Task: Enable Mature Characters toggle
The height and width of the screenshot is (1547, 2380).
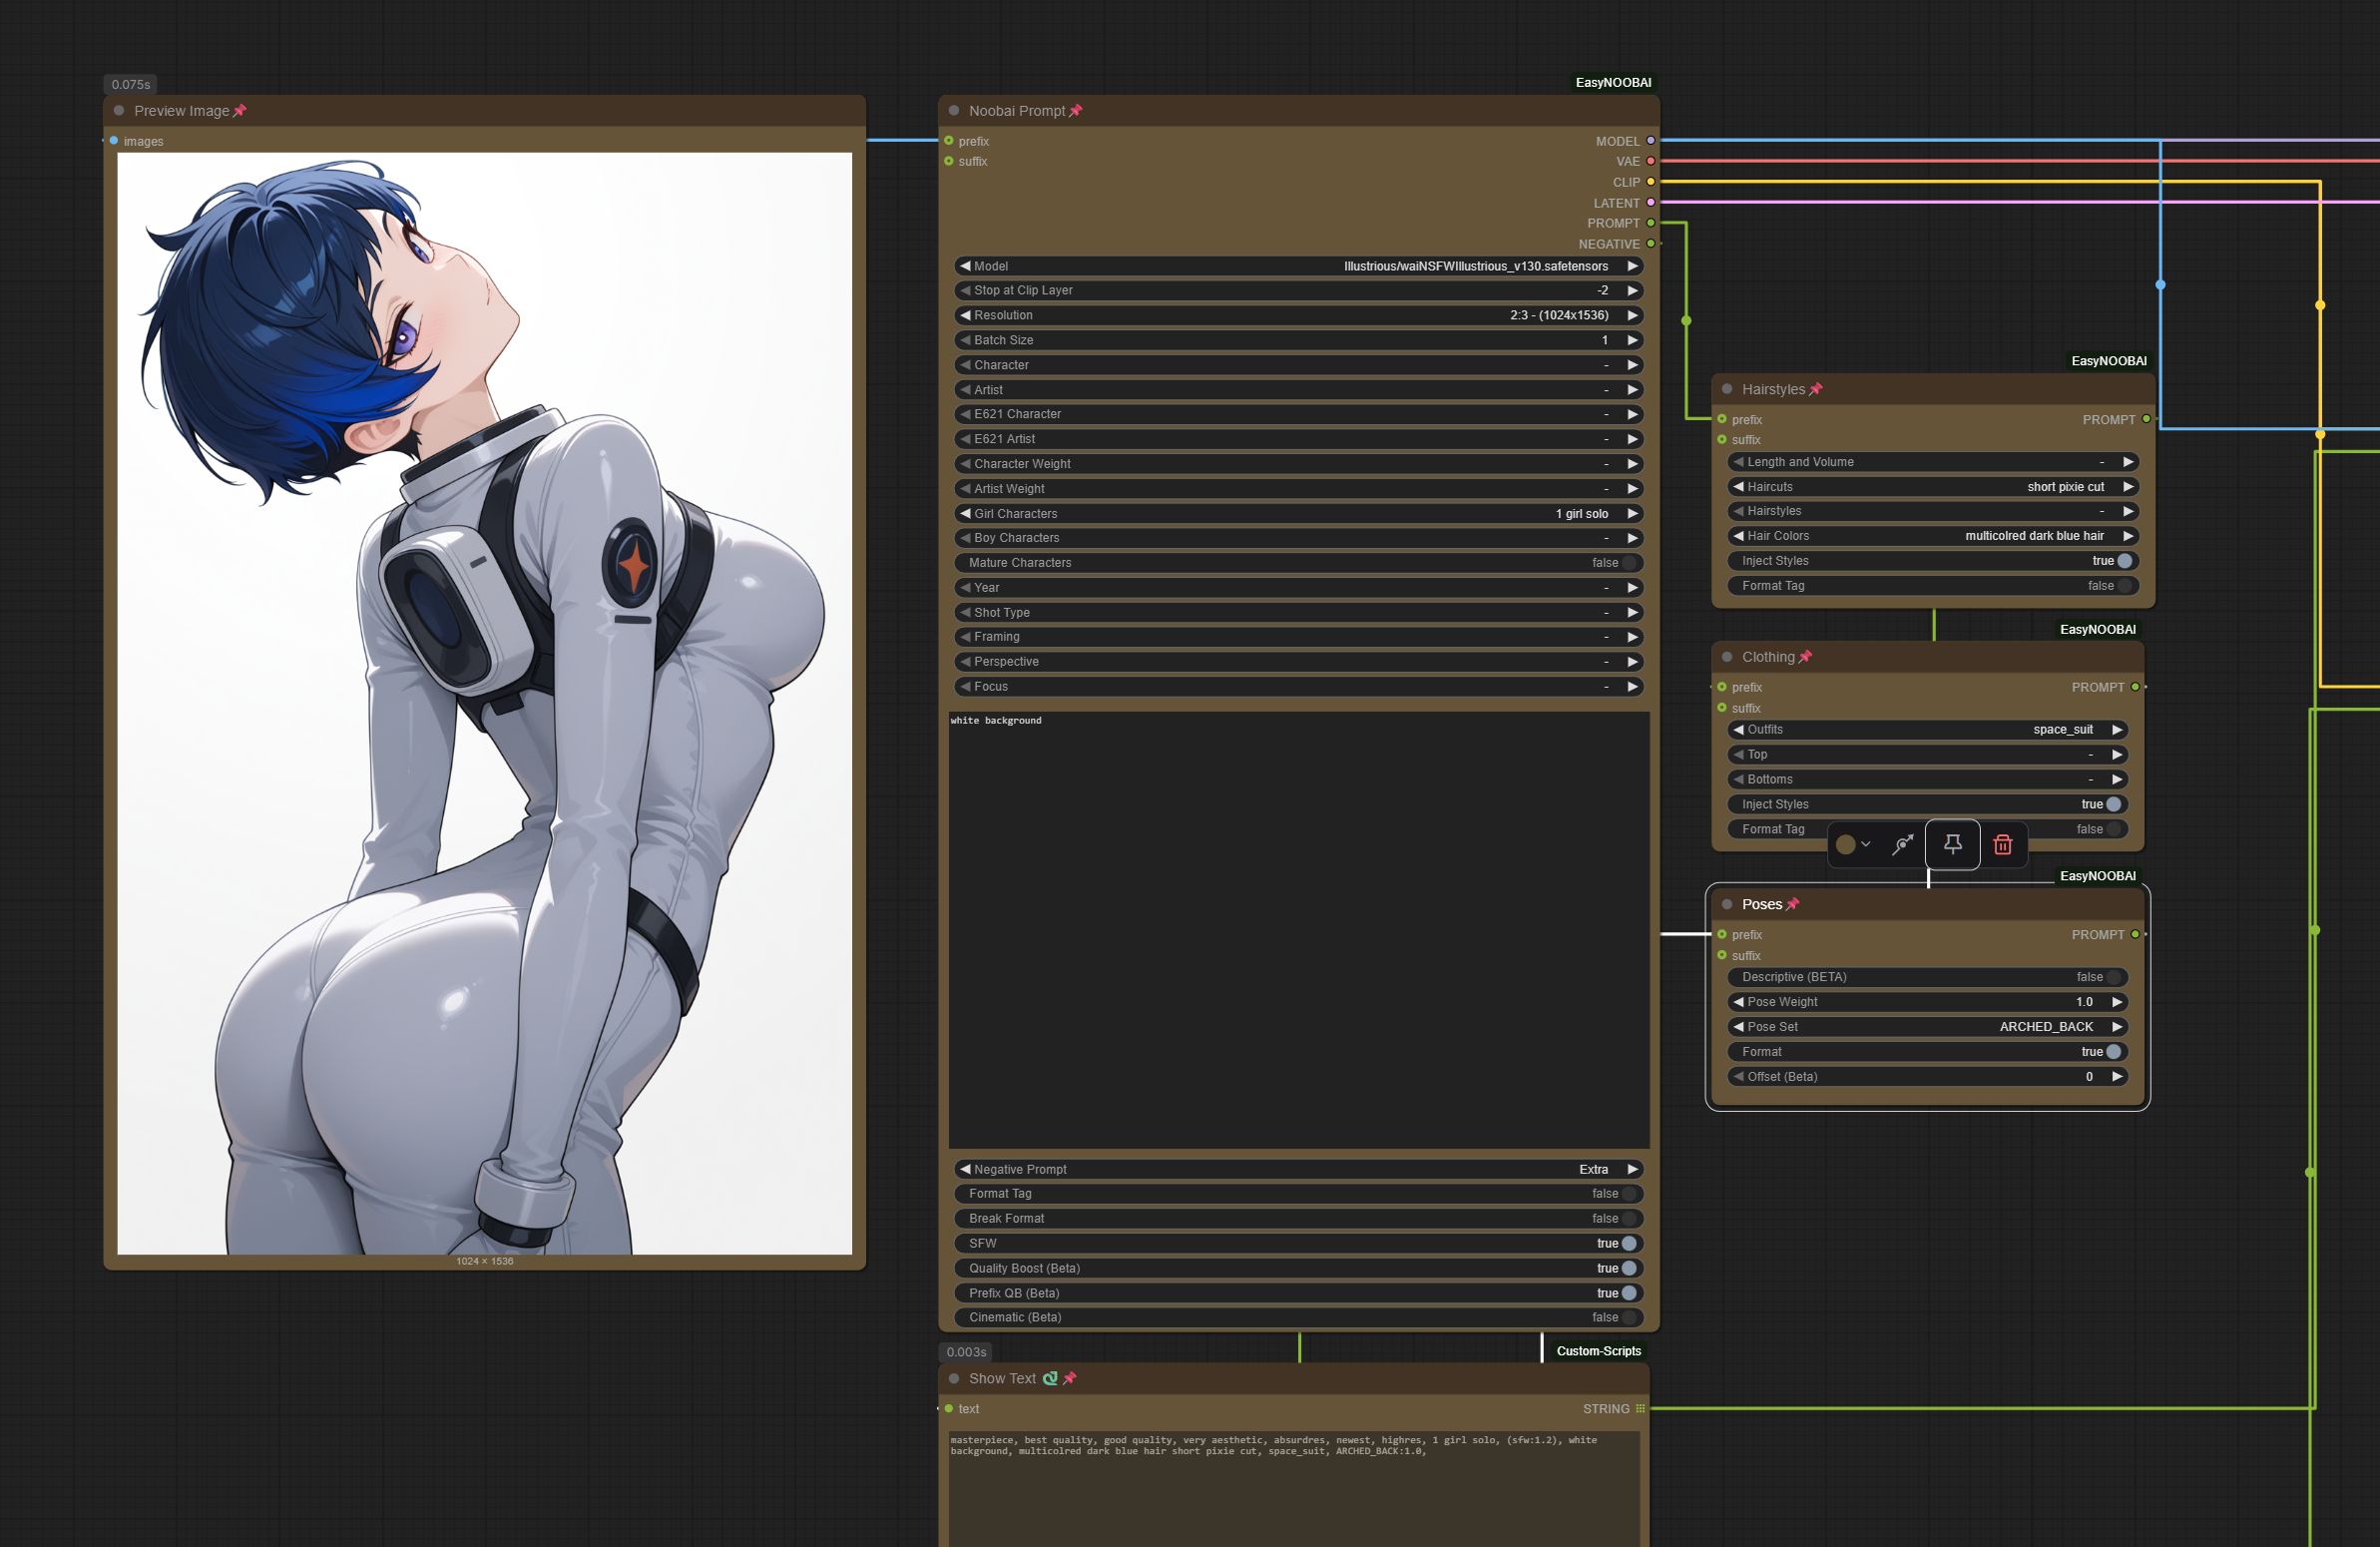Action: [1628, 563]
